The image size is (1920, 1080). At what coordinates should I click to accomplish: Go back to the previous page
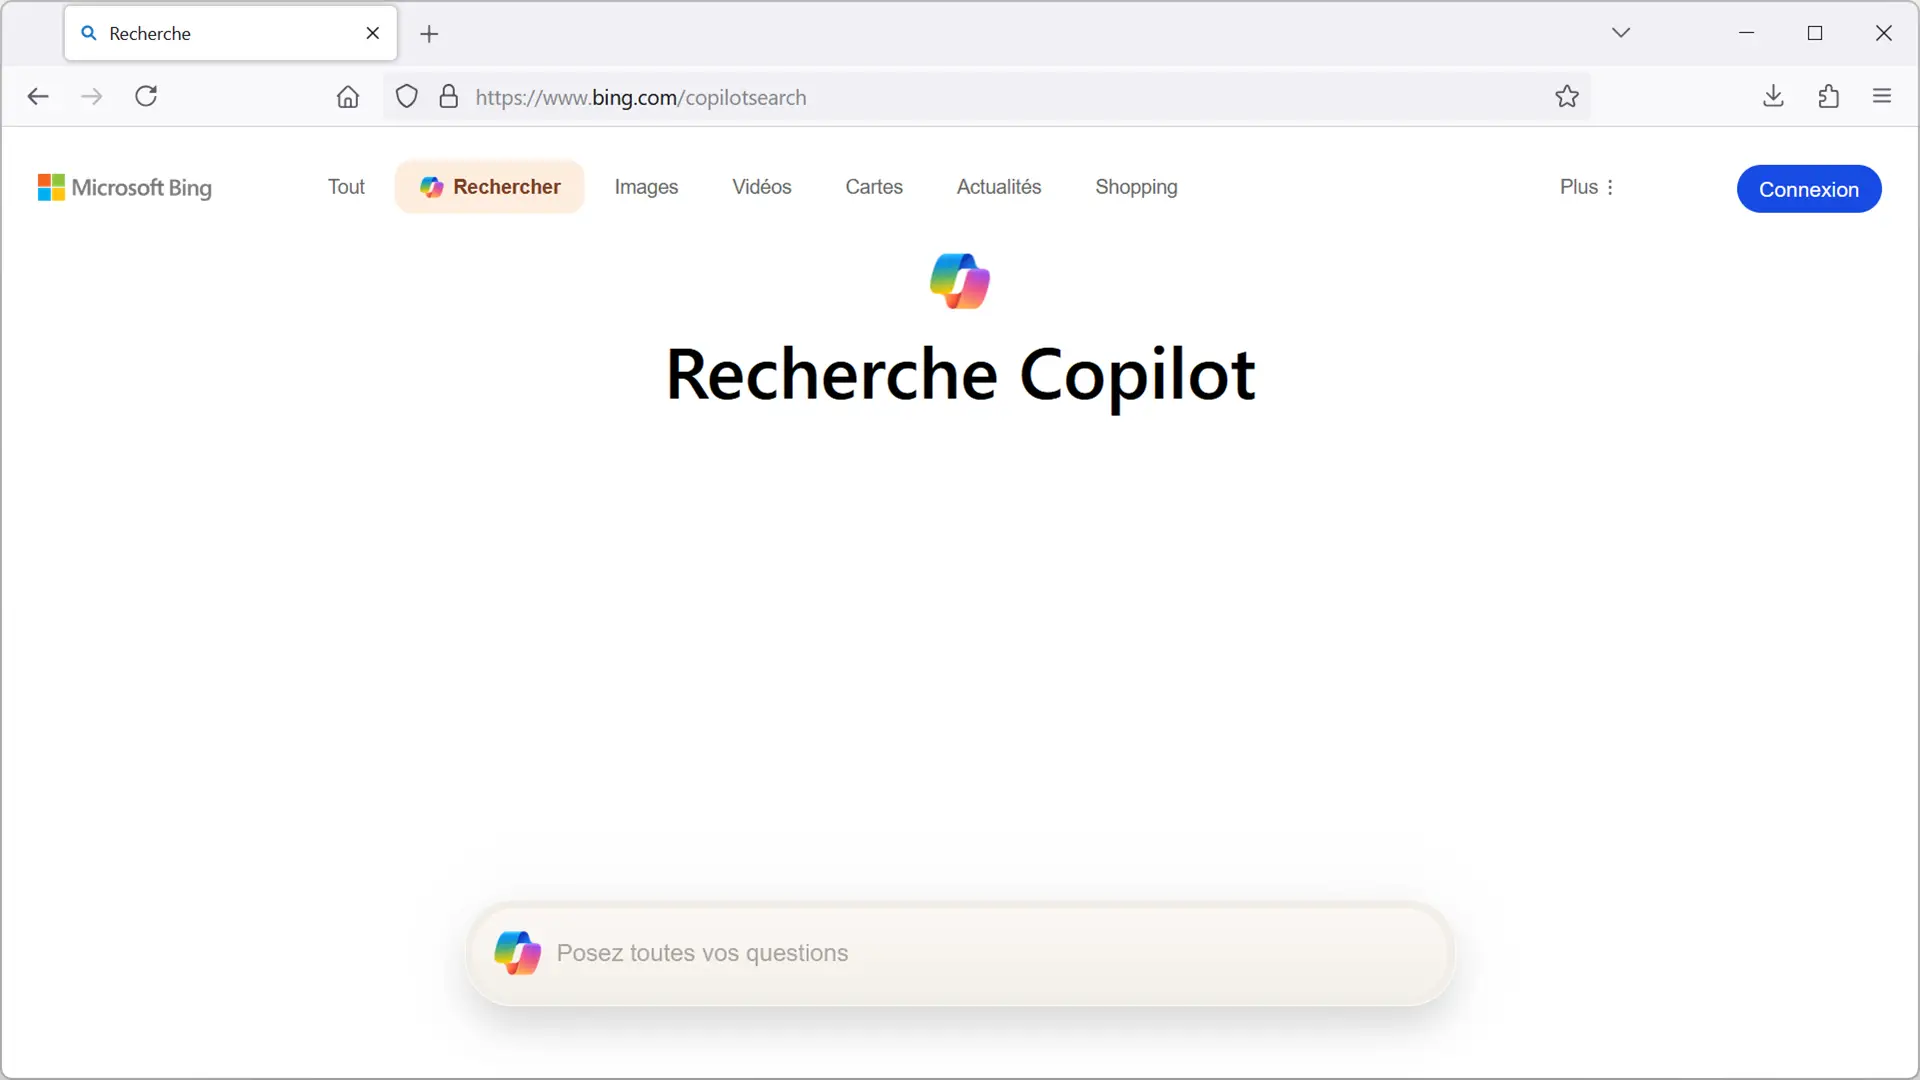point(38,97)
